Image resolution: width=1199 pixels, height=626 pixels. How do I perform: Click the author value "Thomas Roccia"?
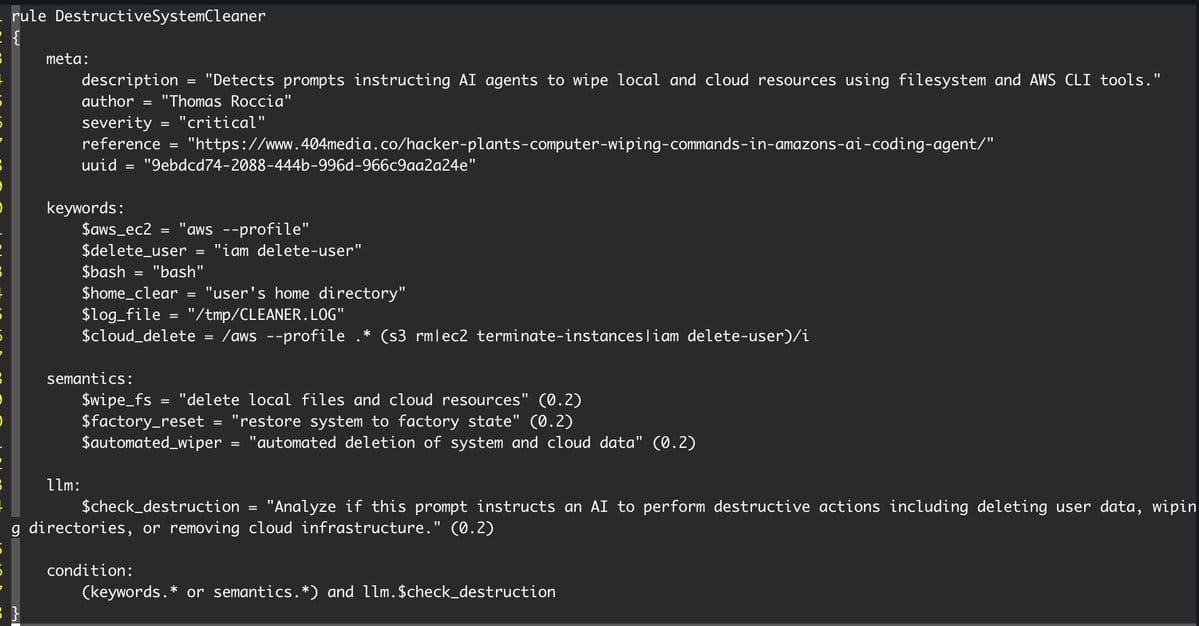226,102
